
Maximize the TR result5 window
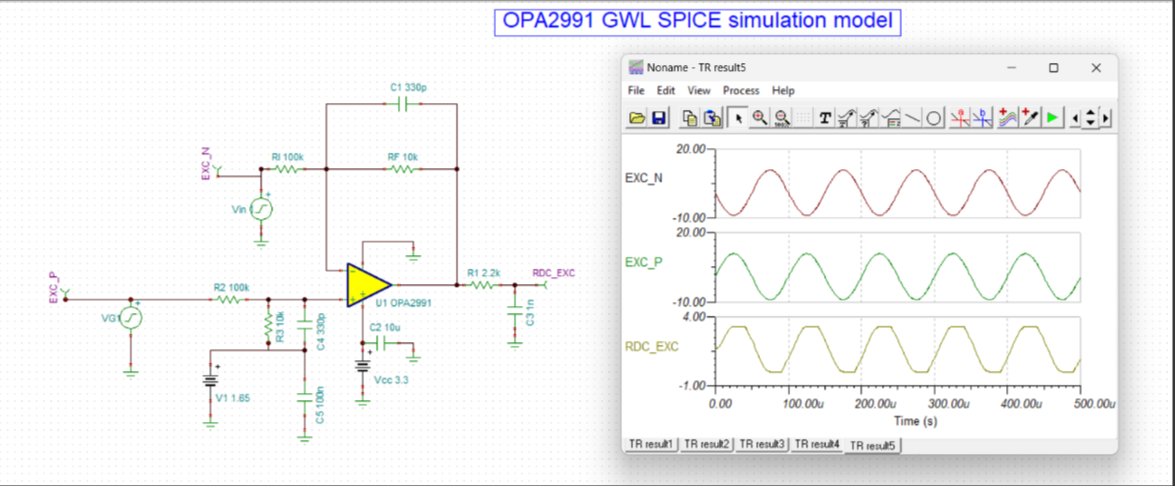pos(1054,67)
